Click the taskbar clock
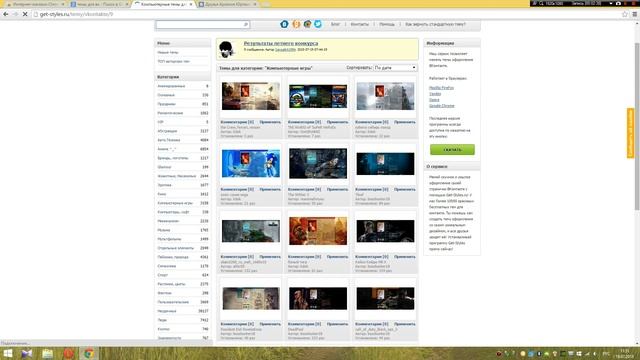This screenshot has height=360, width=640. 625,353
